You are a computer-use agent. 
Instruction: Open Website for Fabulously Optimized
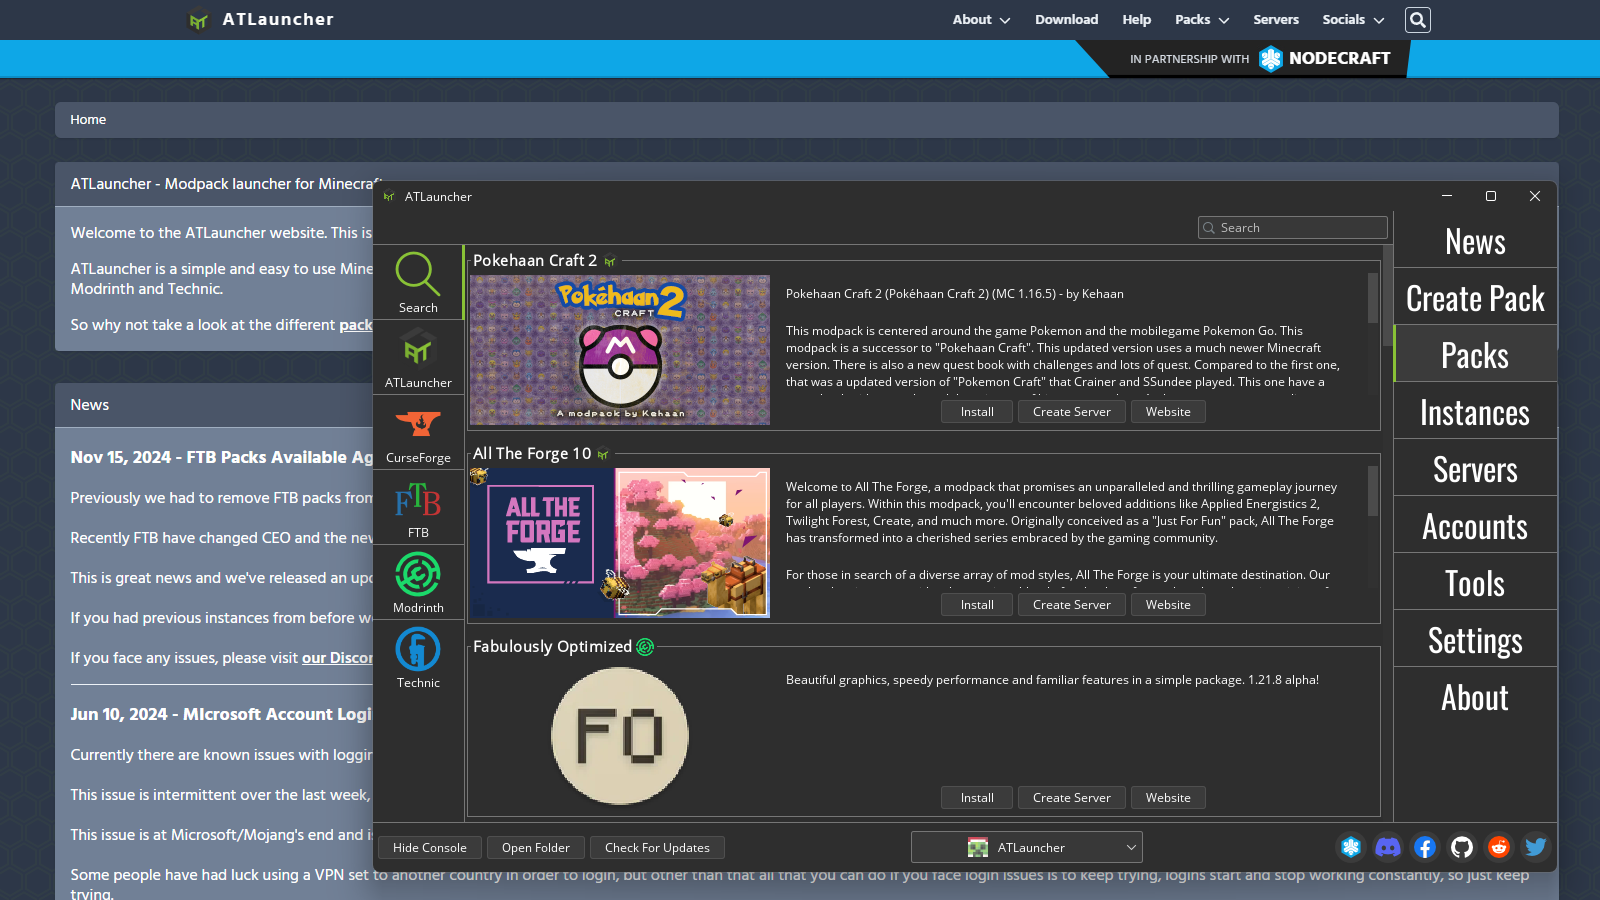(1168, 798)
